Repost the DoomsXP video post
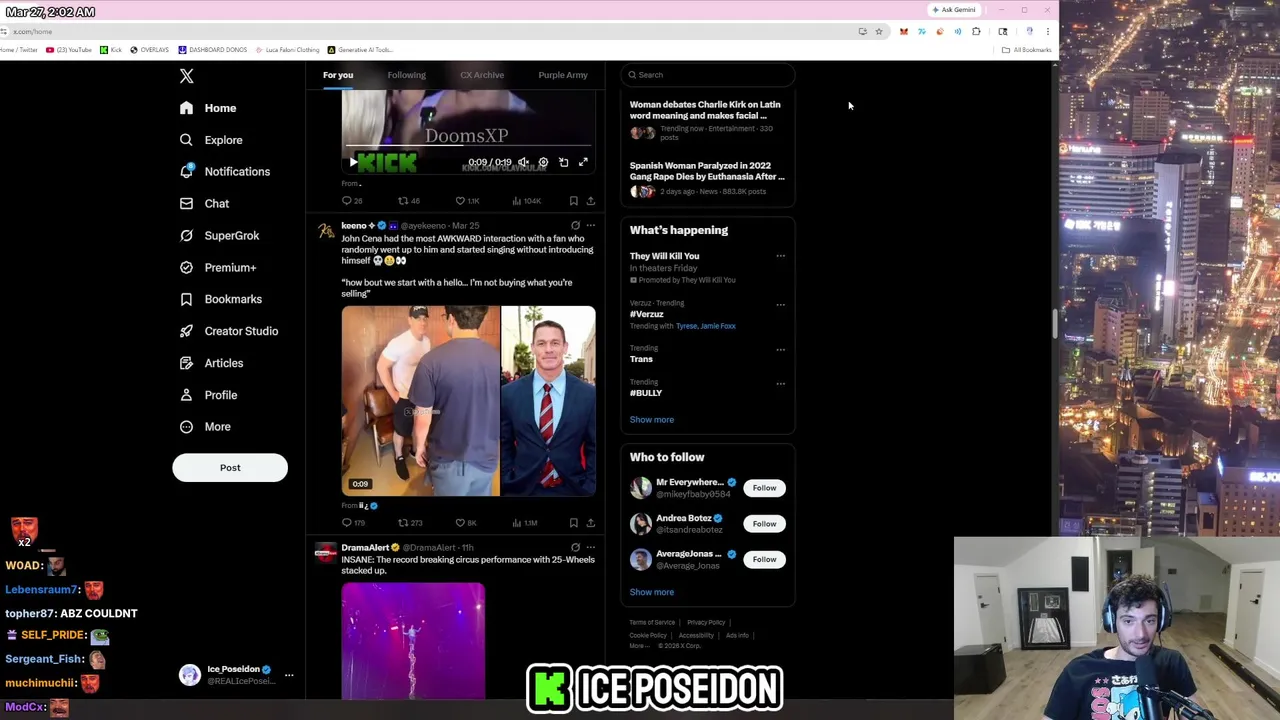This screenshot has width=1280, height=720. (x=409, y=201)
